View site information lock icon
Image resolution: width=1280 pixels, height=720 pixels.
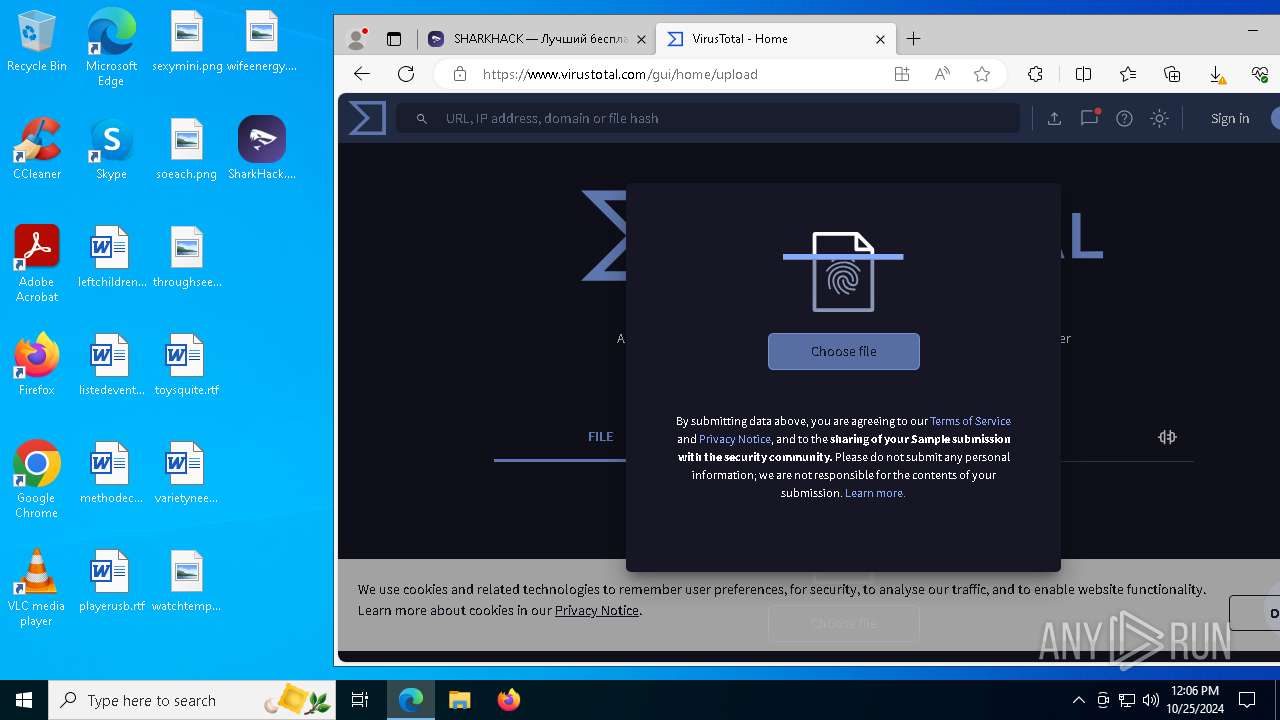(x=460, y=74)
